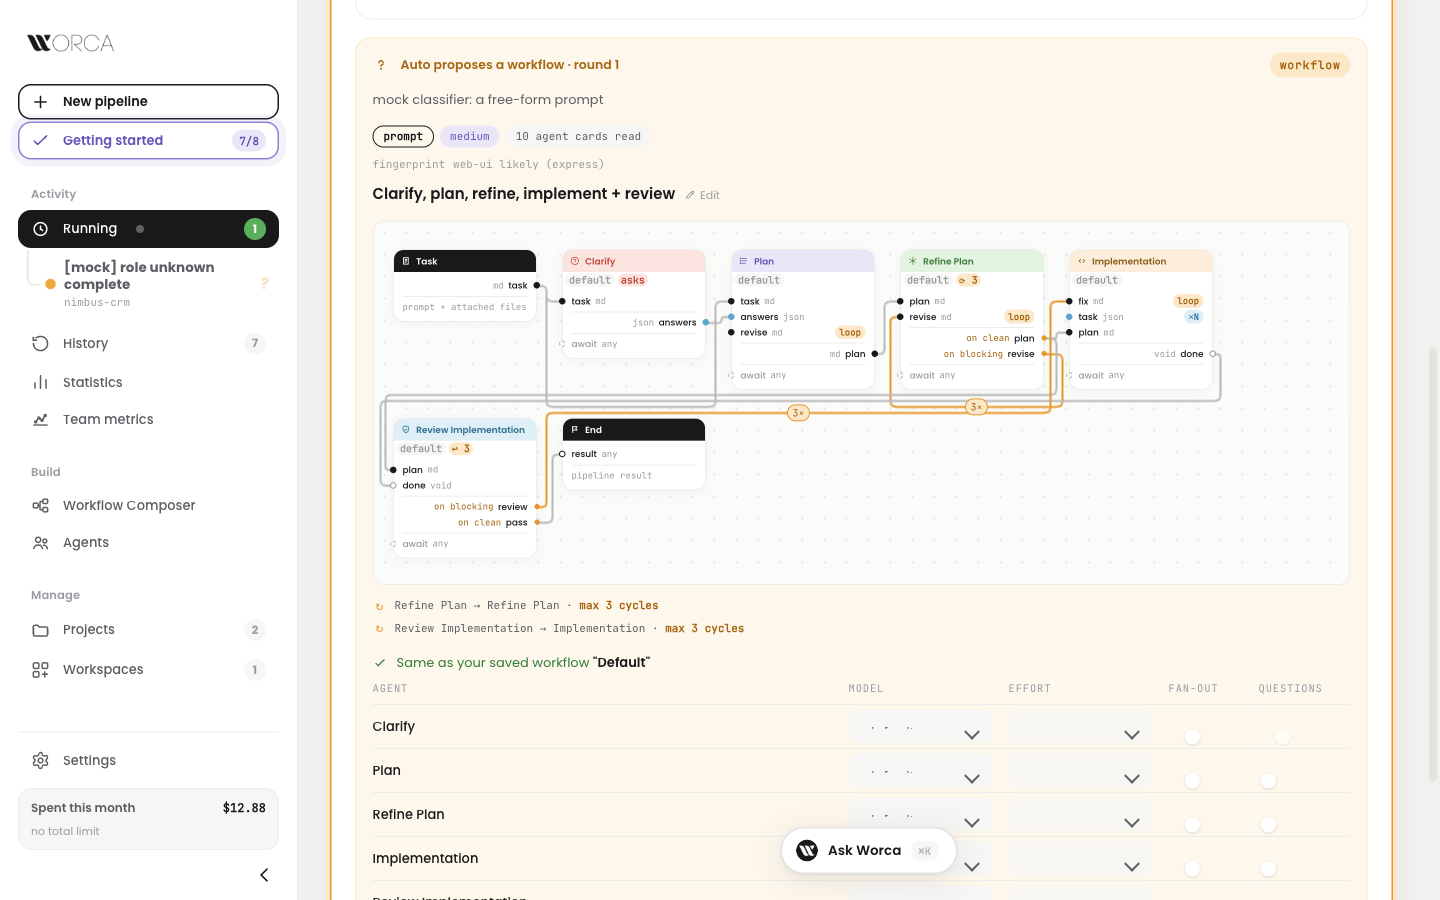The image size is (1440, 900).
Task: Click the Review Implementation node icon
Action: pyautogui.click(x=406, y=430)
